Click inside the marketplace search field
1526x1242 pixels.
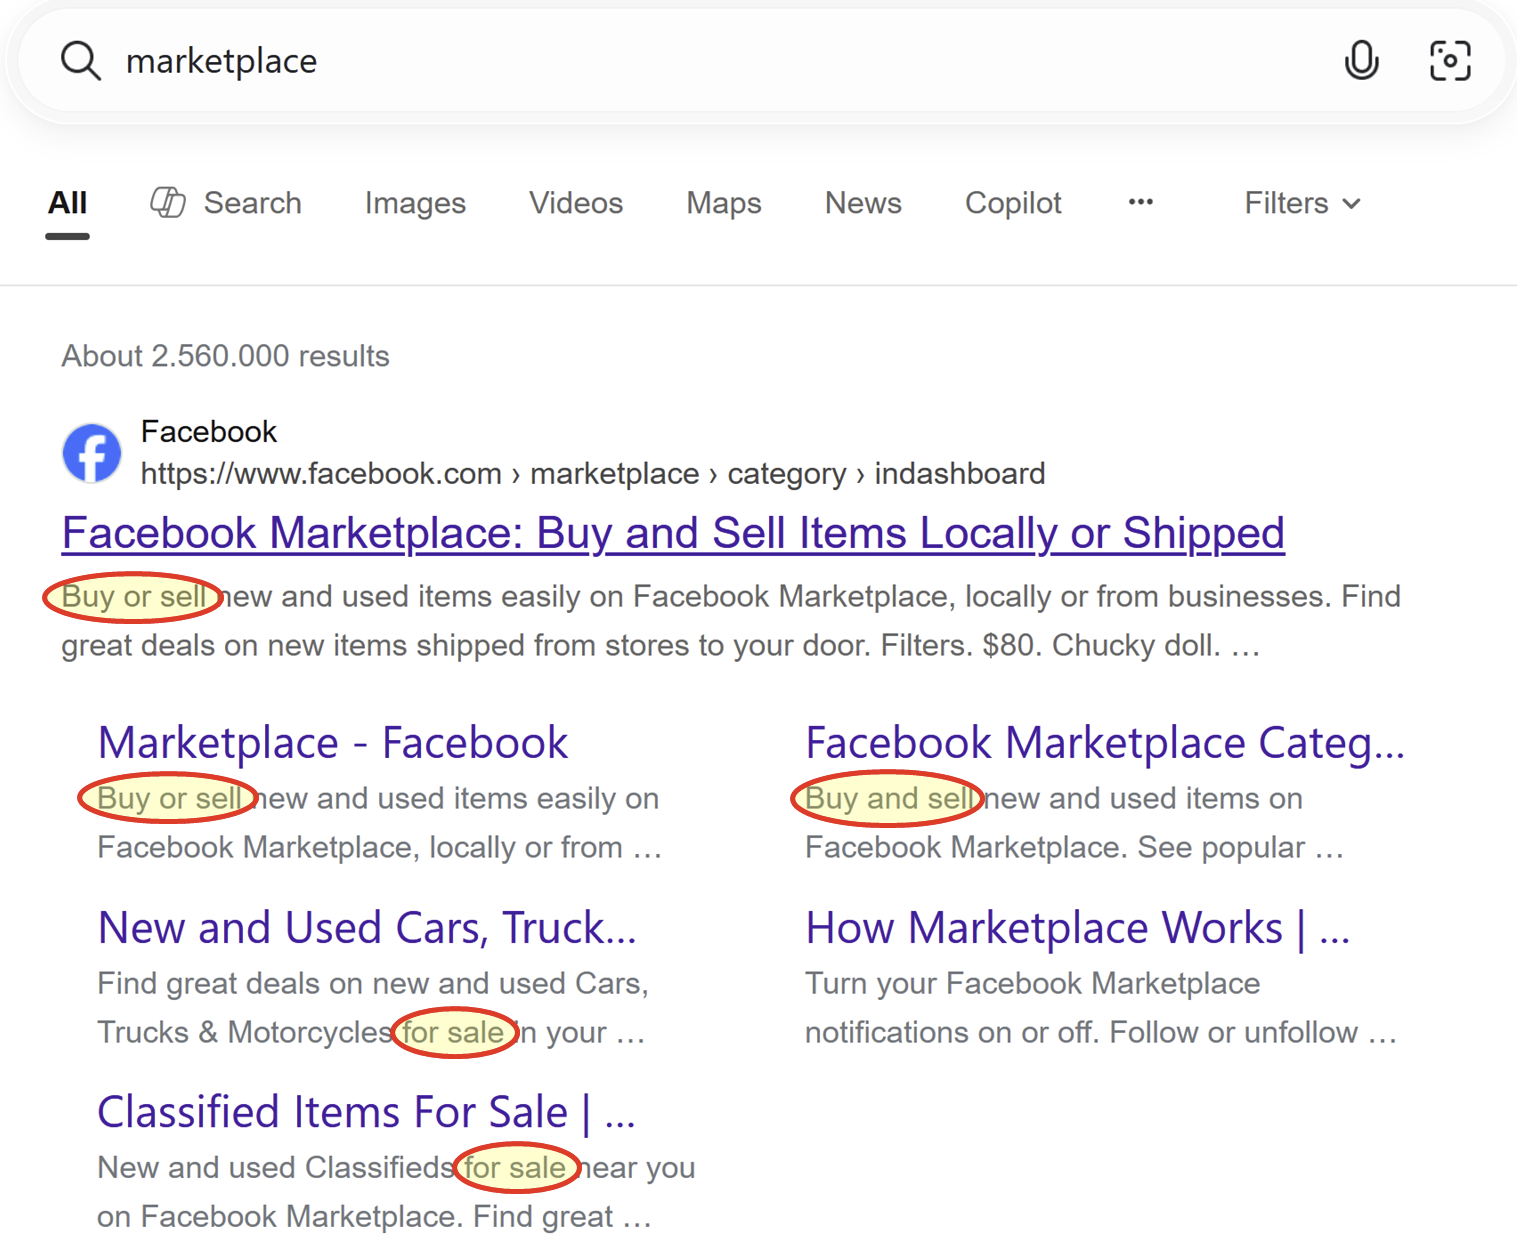click(x=700, y=61)
